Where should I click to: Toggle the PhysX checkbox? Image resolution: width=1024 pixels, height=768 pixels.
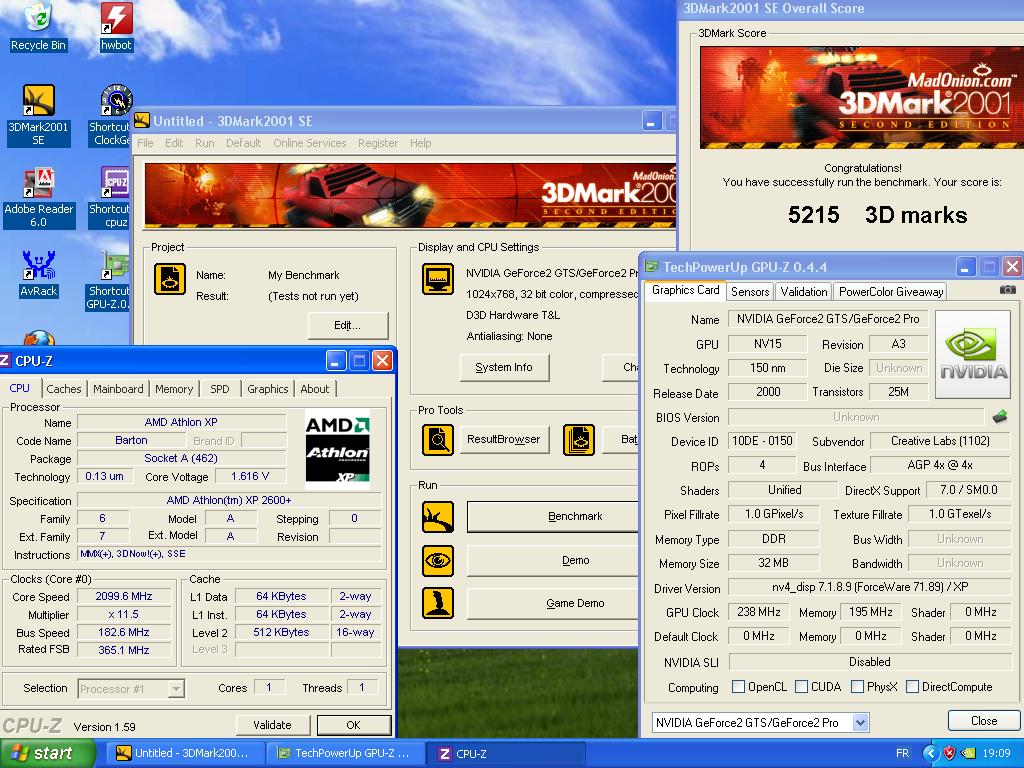tap(857, 687)
